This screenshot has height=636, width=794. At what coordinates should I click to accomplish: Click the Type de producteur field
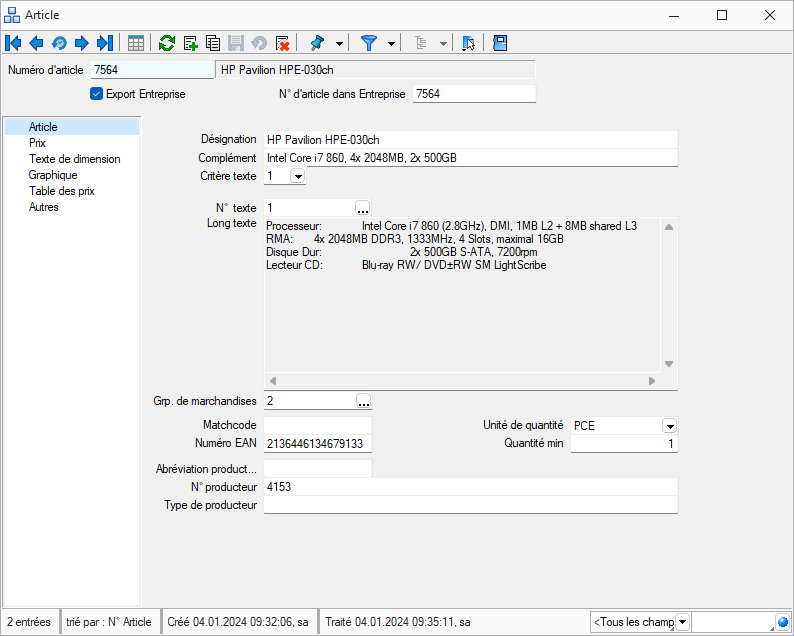click(470, 505)
